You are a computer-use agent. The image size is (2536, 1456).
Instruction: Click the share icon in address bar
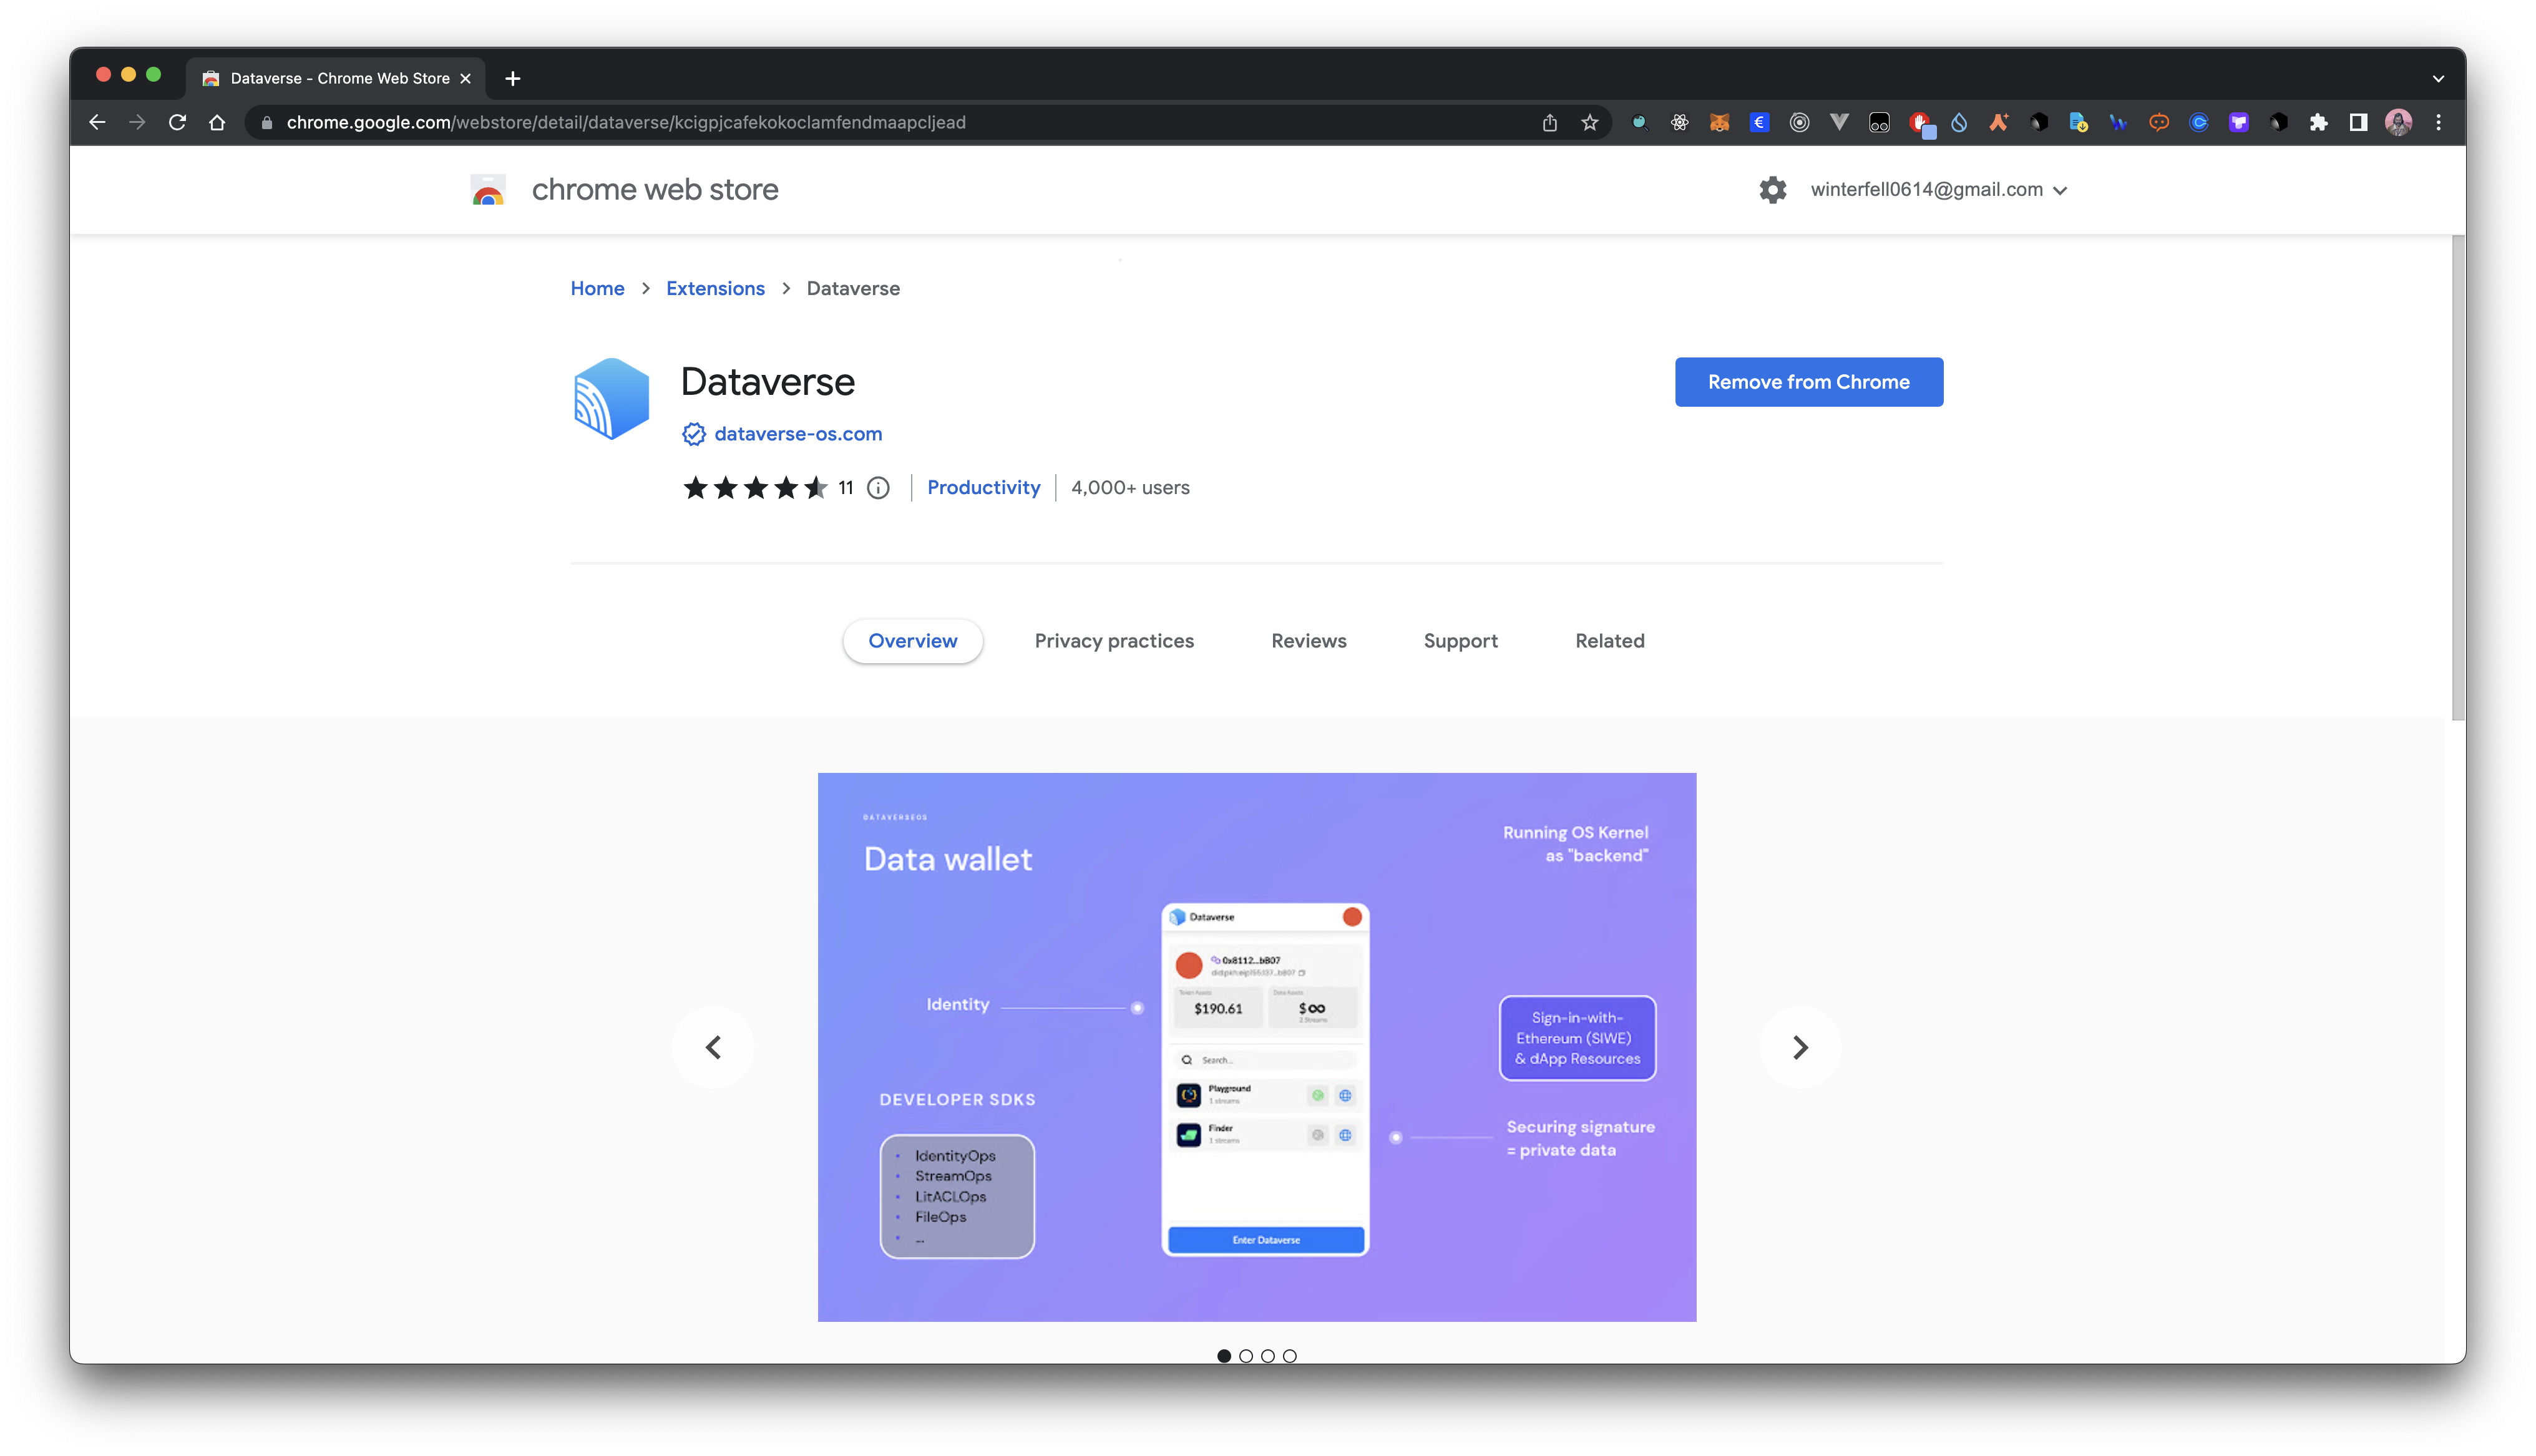click(1550, 122)
